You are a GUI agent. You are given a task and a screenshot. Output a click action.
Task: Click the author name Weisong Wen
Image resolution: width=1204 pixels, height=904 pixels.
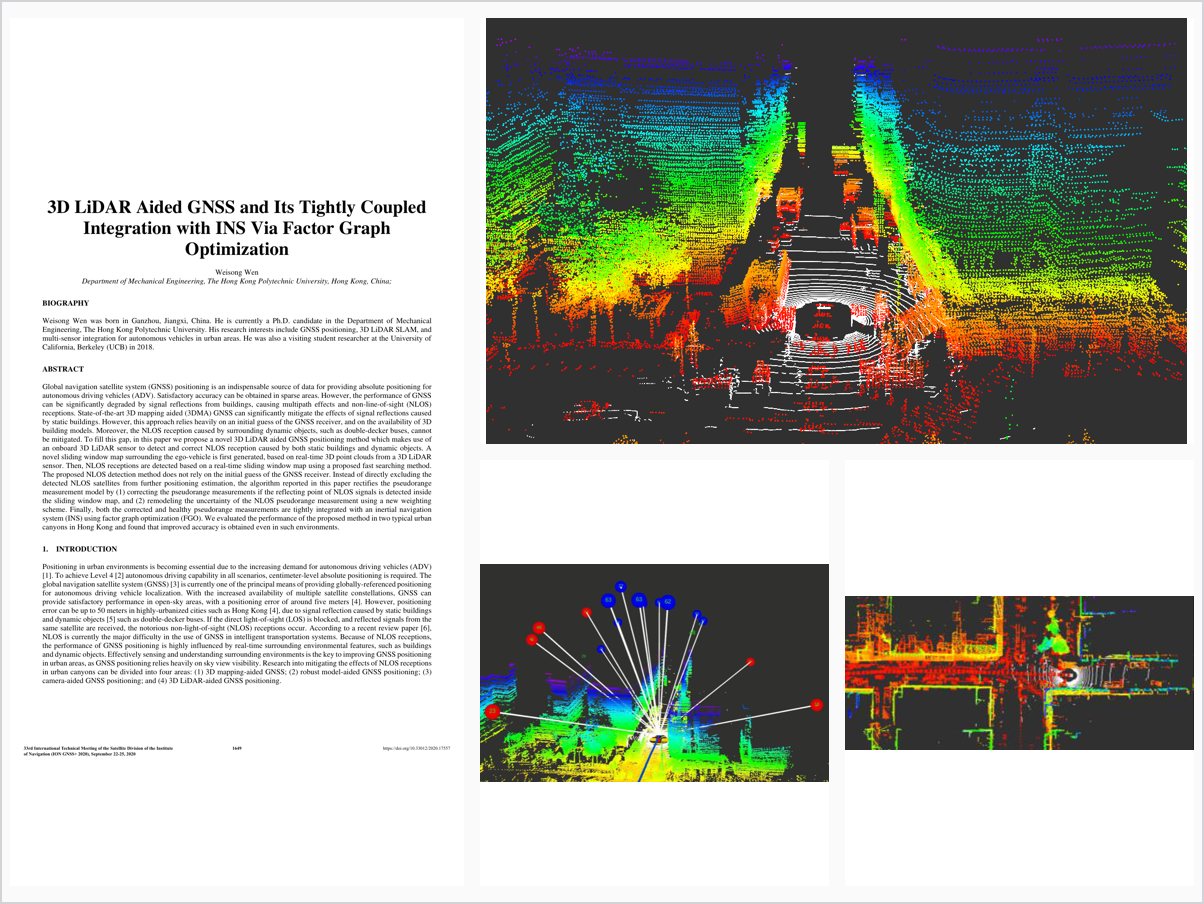coord(237,272)
